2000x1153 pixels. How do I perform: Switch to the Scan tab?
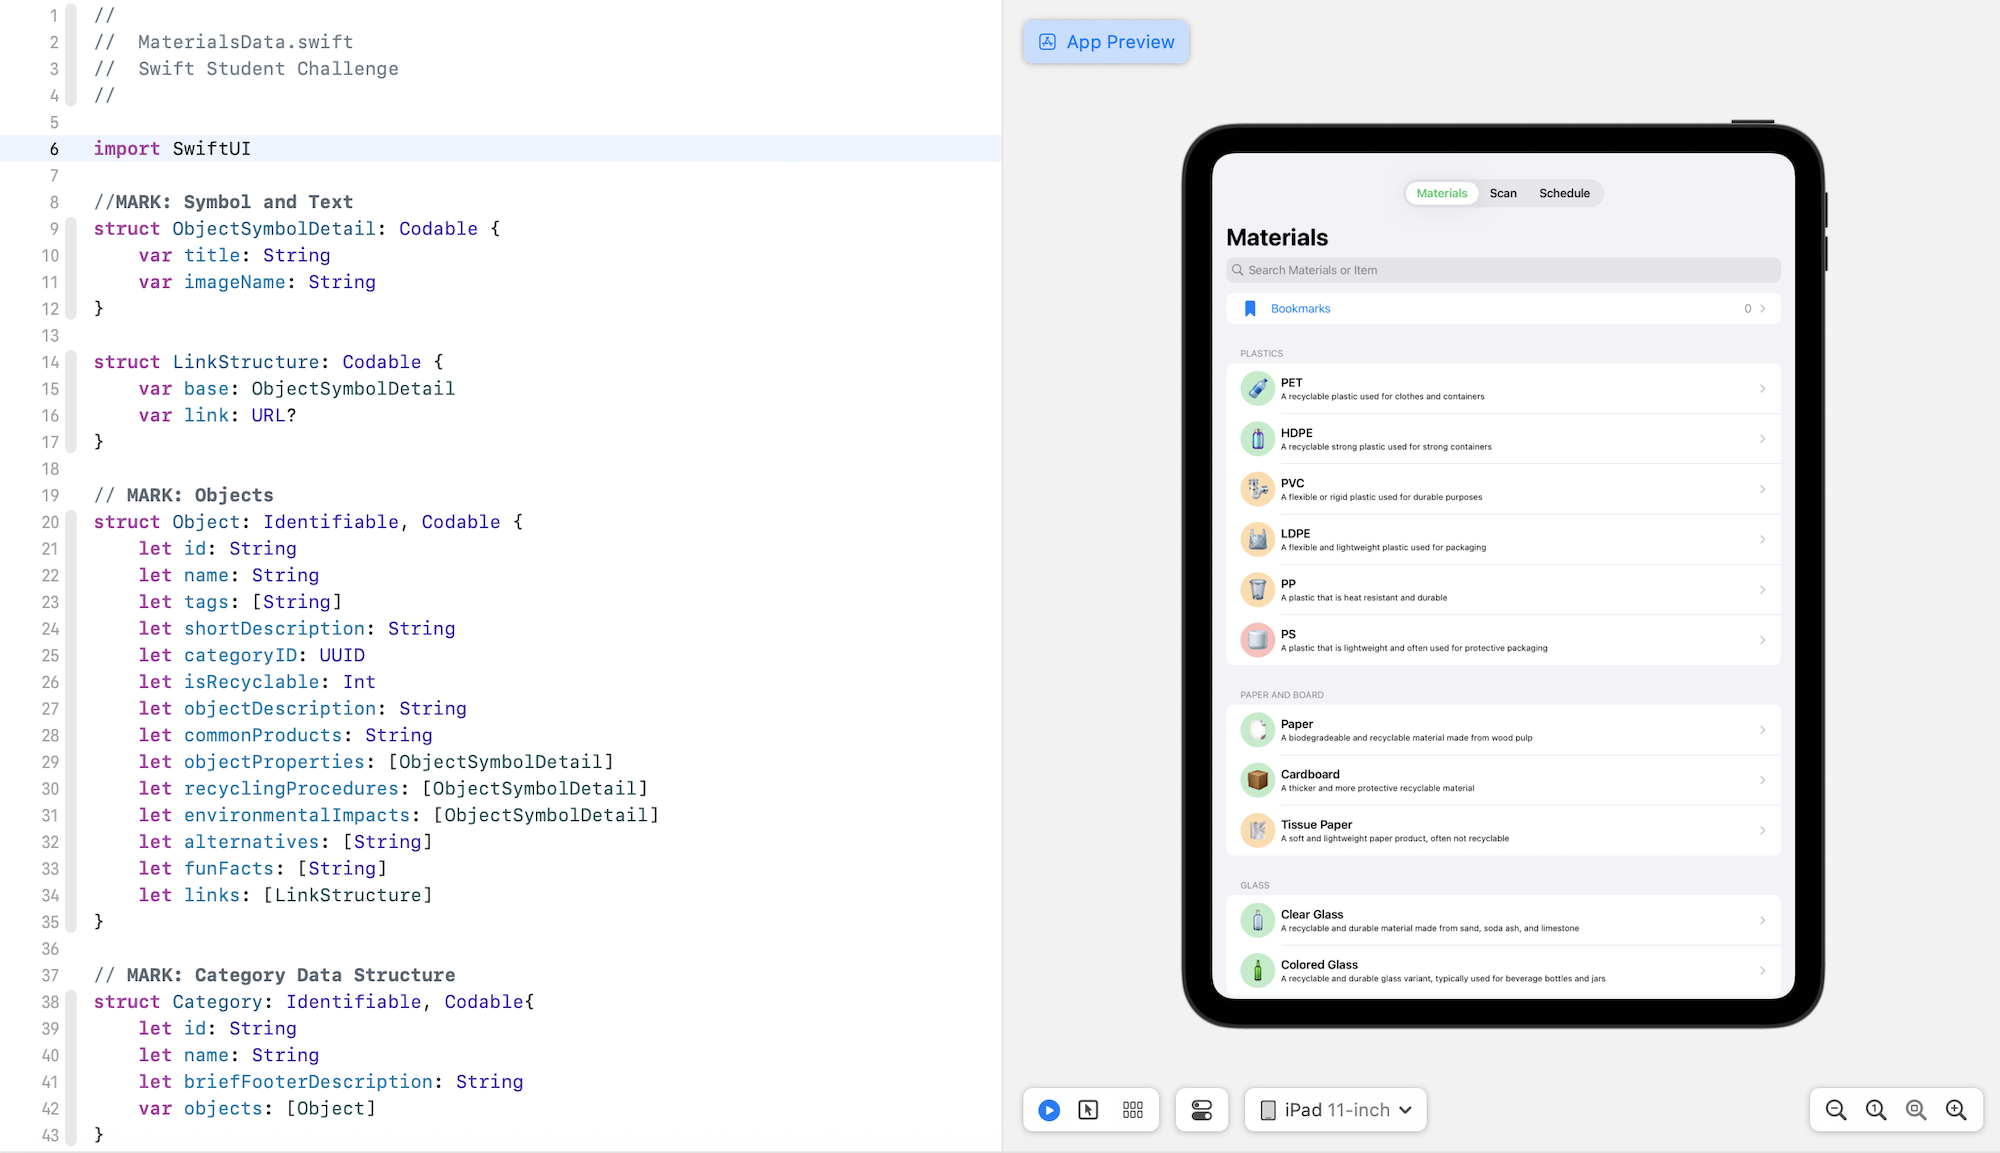coord(1503,193)
